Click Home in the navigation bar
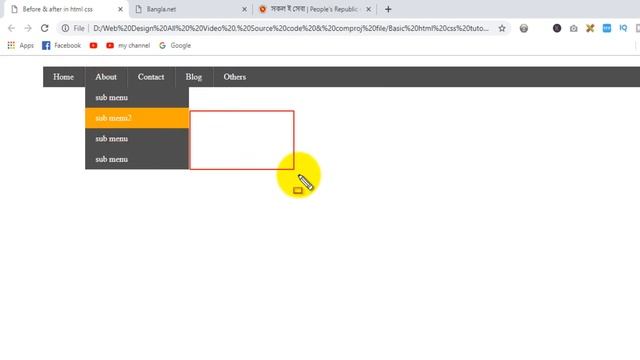Viewport: 640px width, 360px height. click(x=64, y=77)
